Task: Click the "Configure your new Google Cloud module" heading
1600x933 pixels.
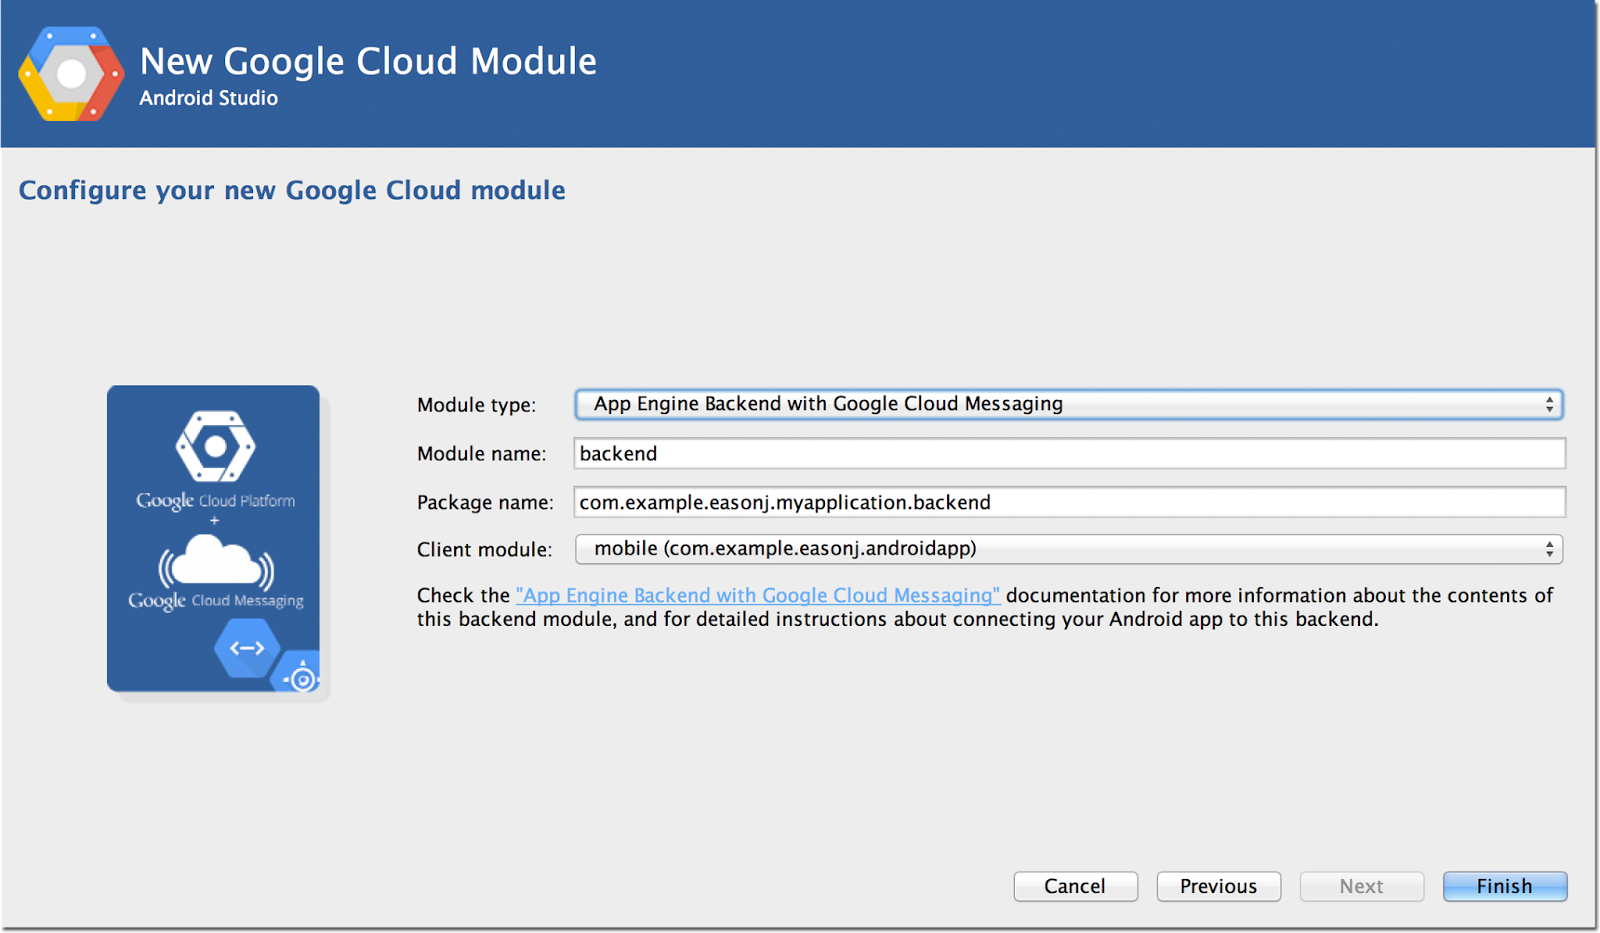Action: pyautogui.click(x=292, y=190)
